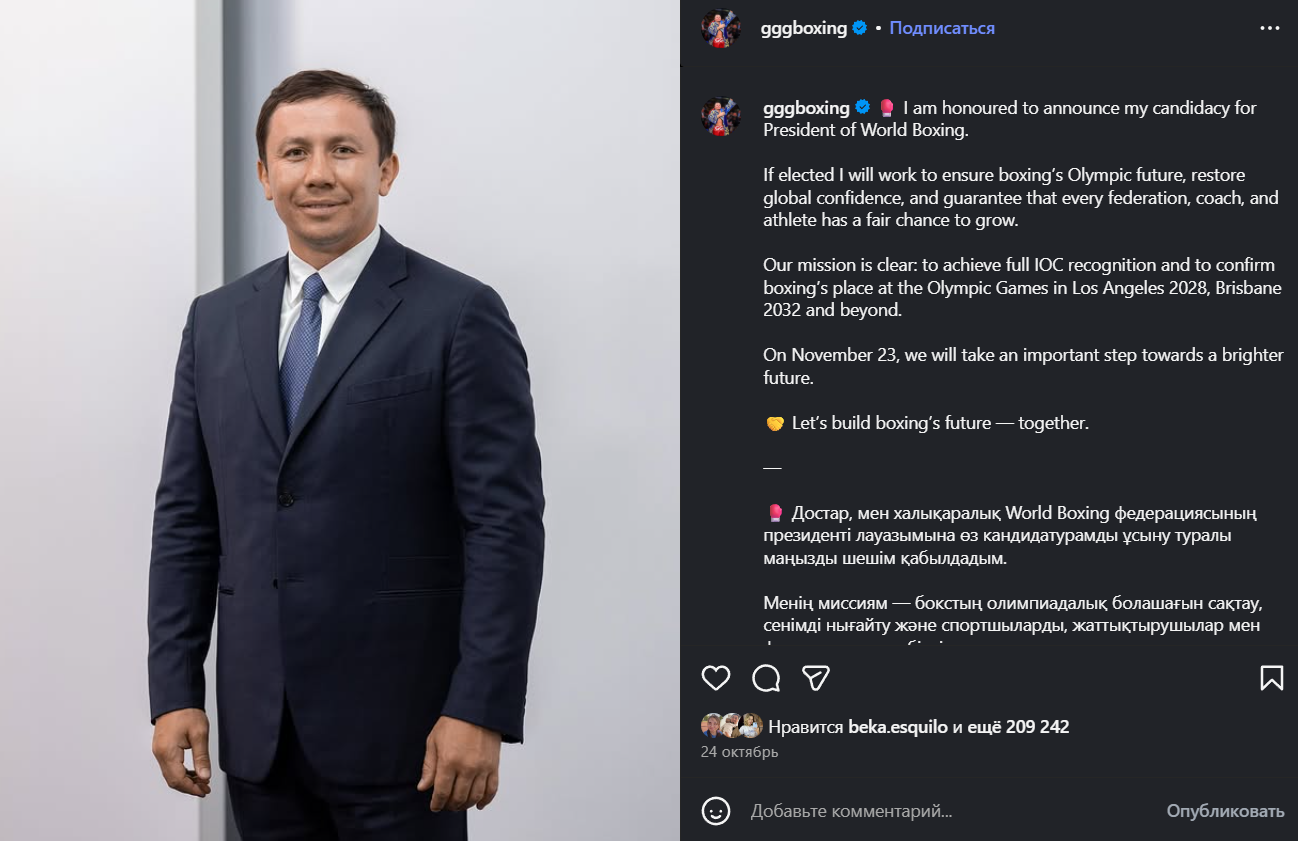This screenshot has width=1298, height=841.
Task: Open emoji picker smiley icon
Action: click(716, 810)
